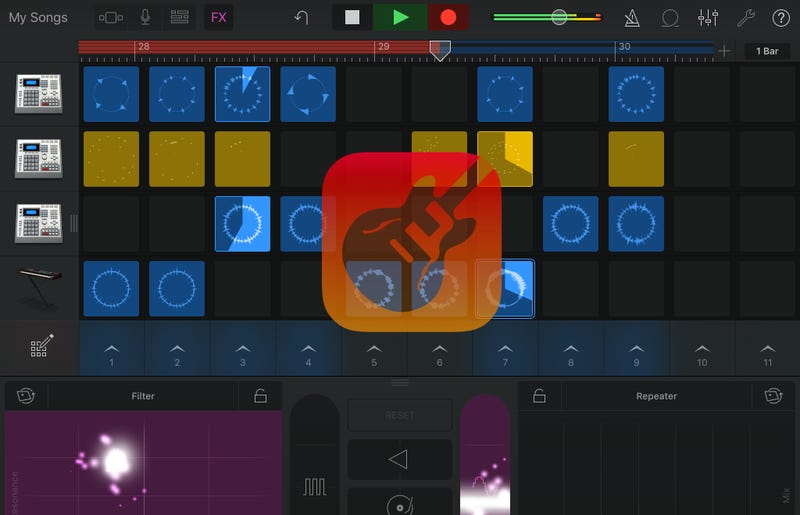Move the timeline playhead marker

[x=440, y=51]
